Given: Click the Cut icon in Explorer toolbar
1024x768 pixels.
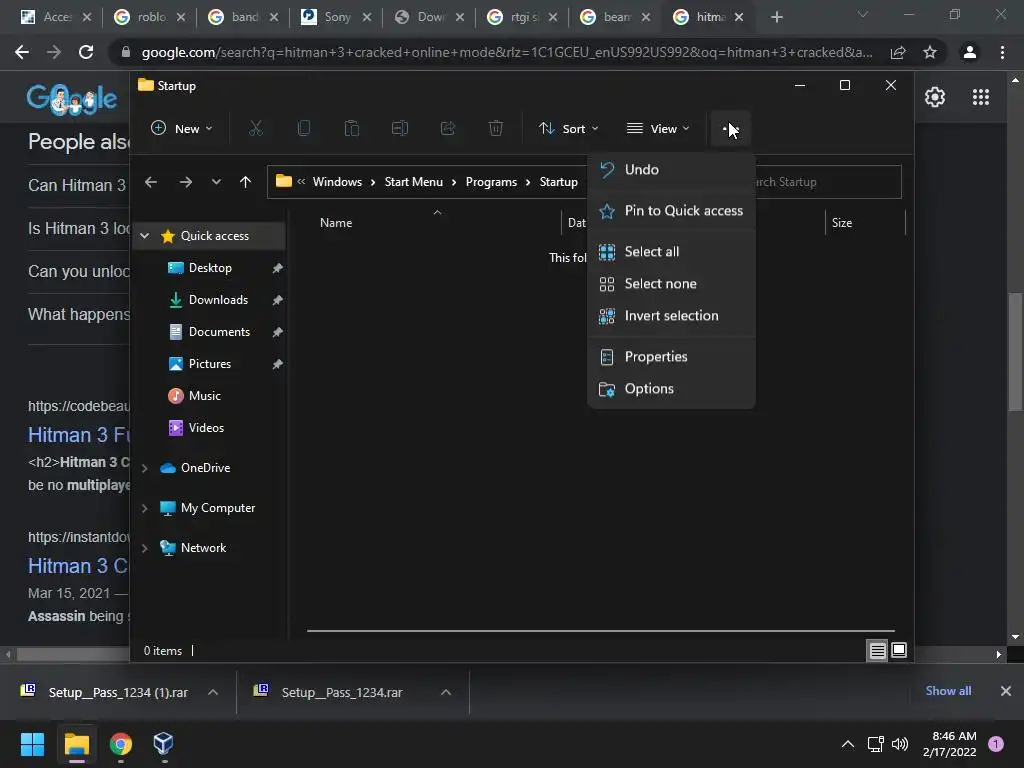Looking at the screenshot, I should coord(255,129).
